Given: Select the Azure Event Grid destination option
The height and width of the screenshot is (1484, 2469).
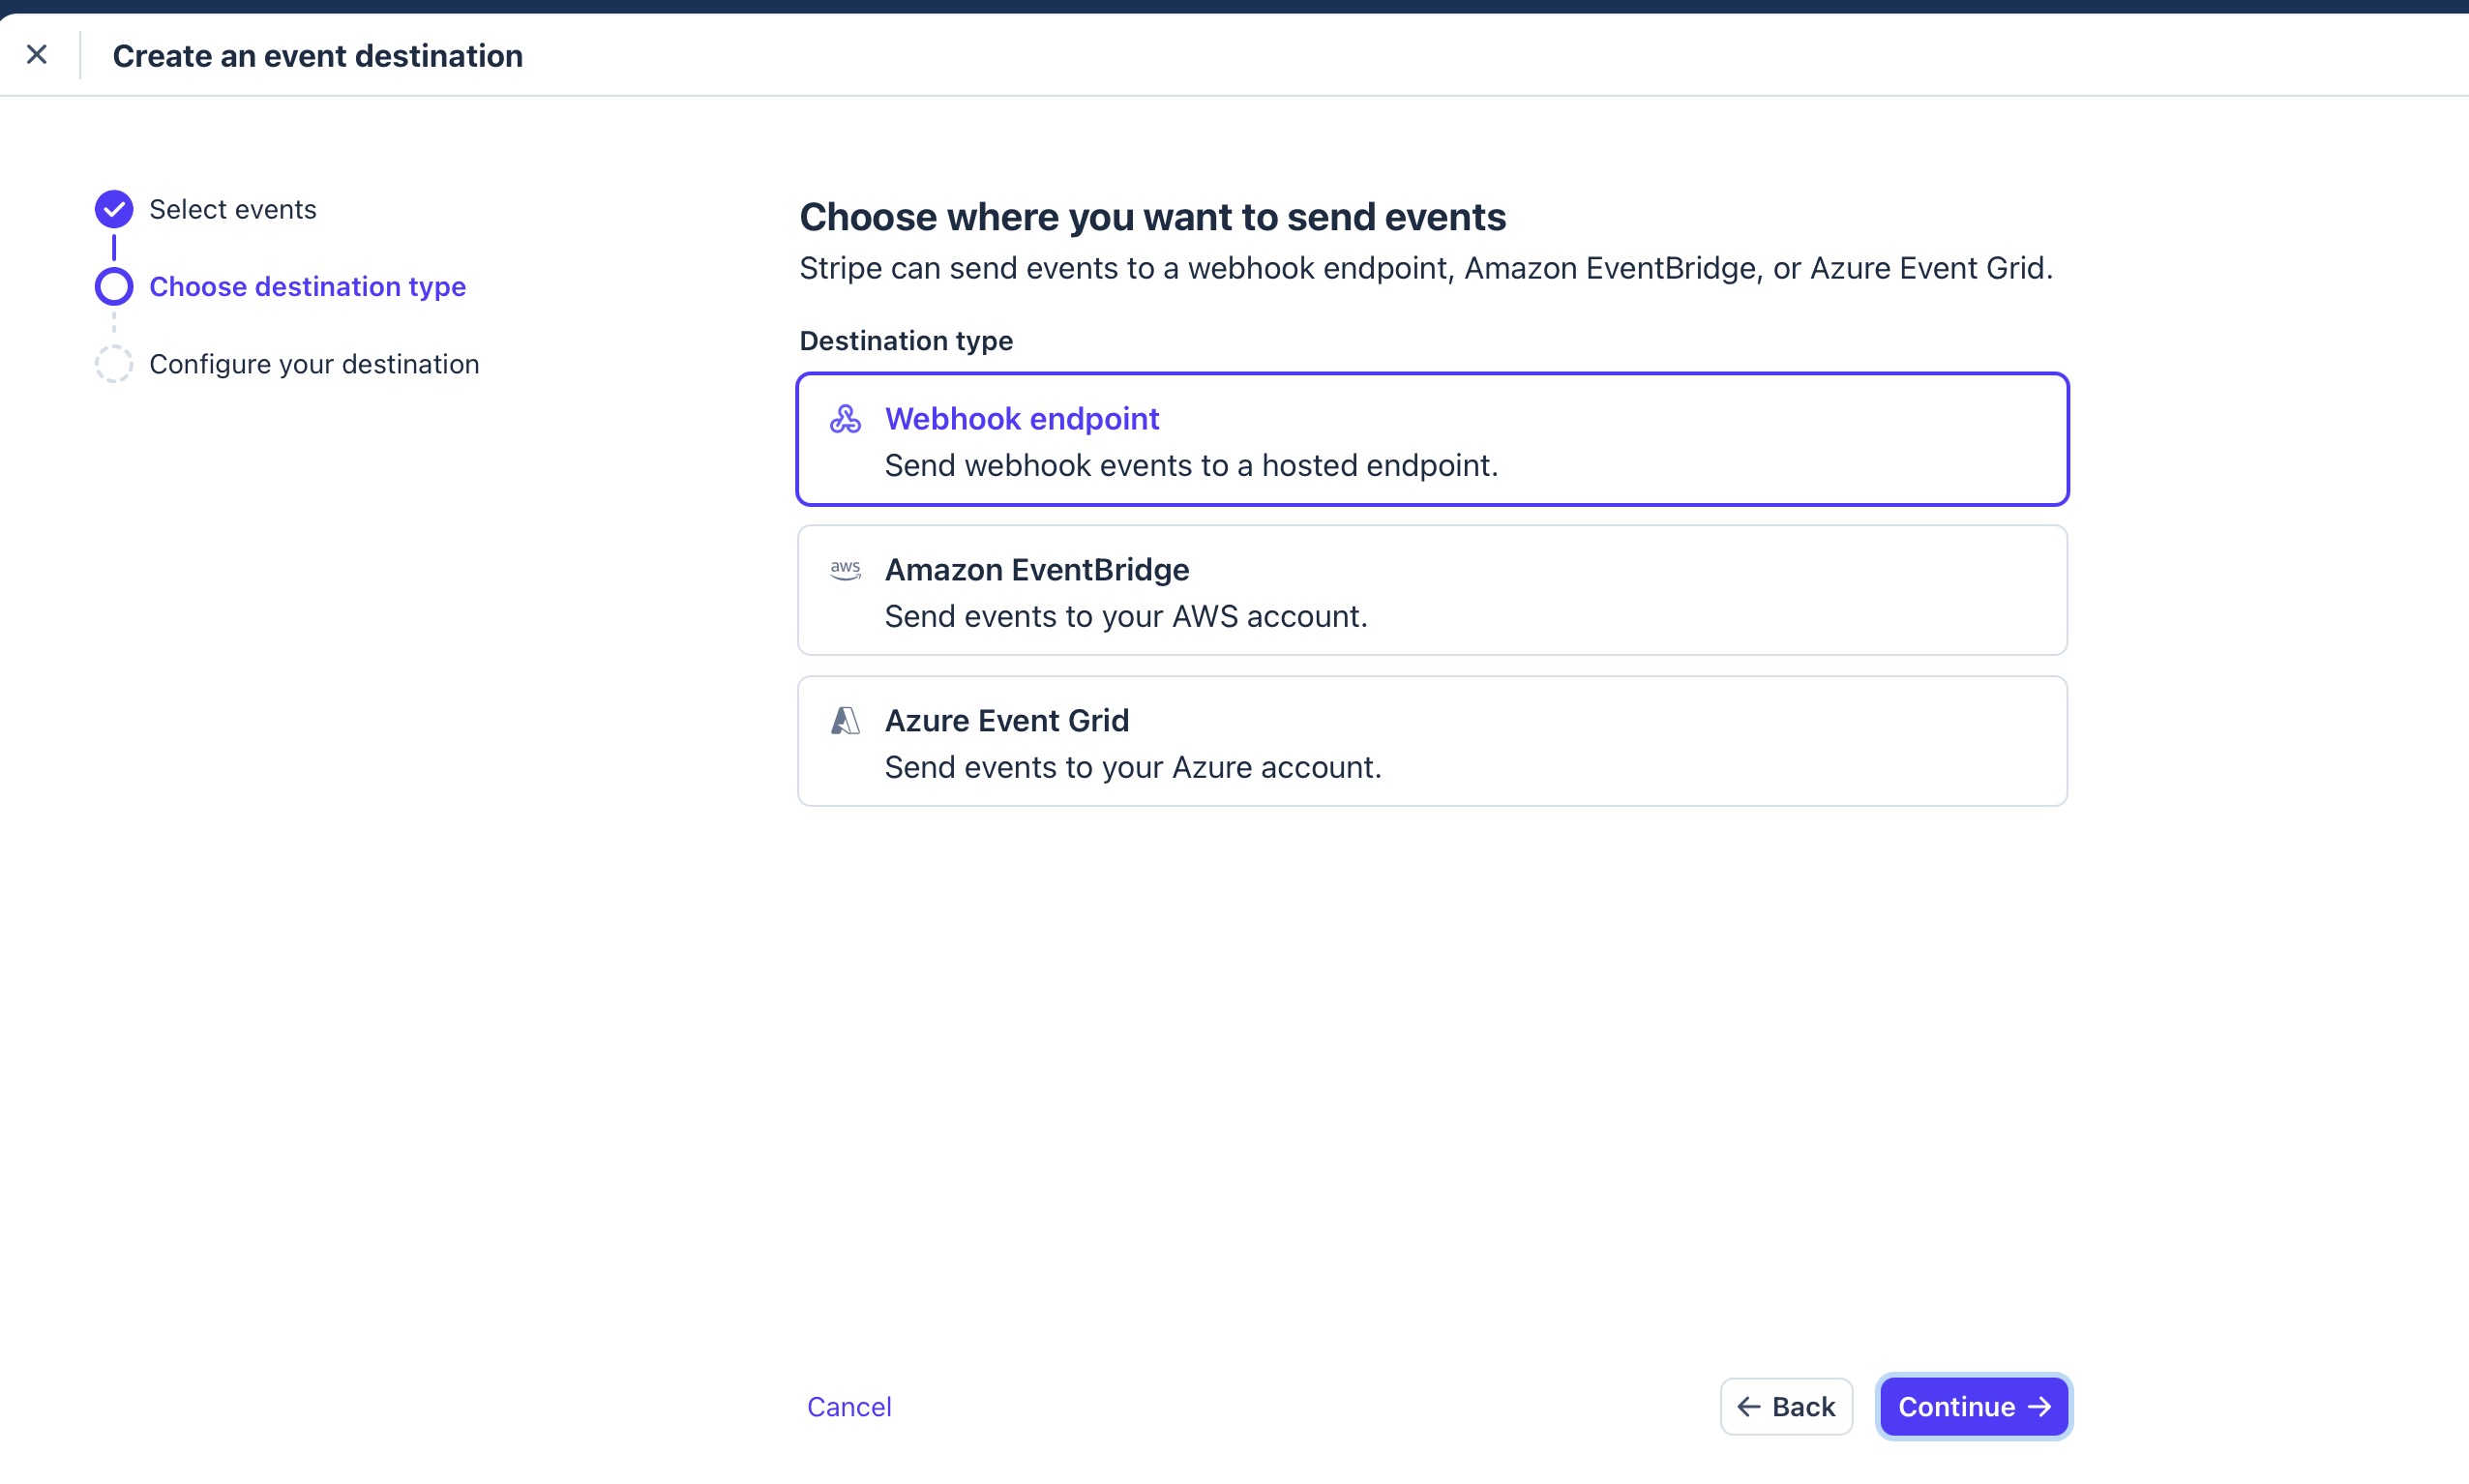Looking at the screenshot, I should tap(1432, 742).
